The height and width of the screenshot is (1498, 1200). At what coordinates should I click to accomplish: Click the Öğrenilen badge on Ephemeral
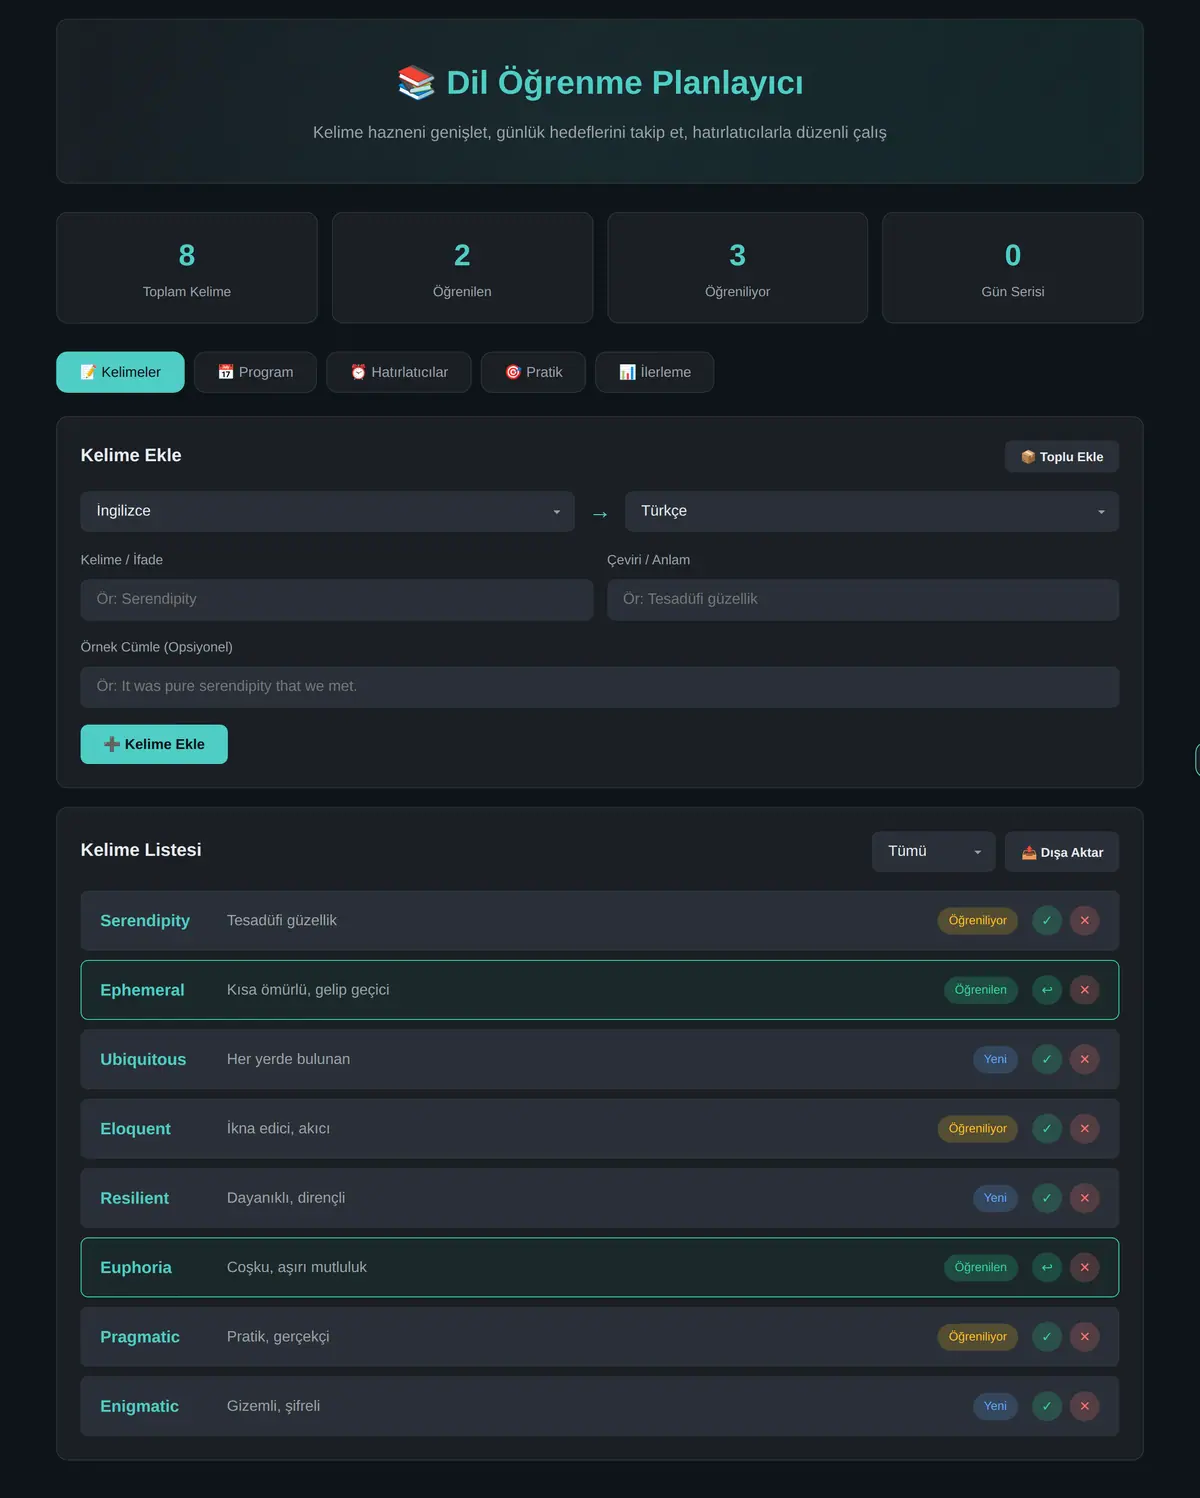tap(981, 990)
